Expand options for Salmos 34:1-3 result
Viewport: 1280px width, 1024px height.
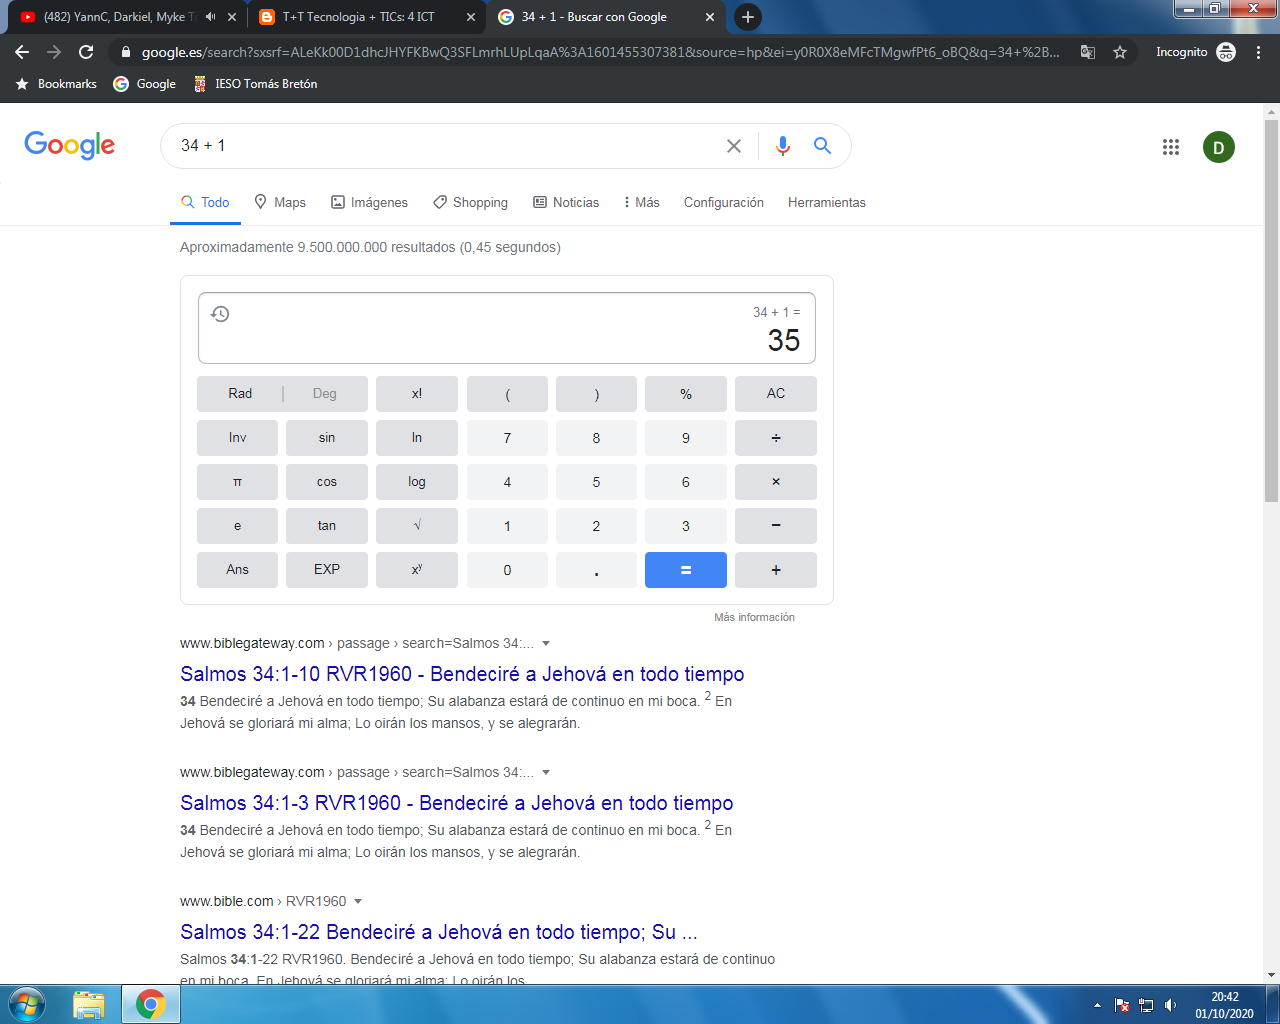tap(546, 773)
